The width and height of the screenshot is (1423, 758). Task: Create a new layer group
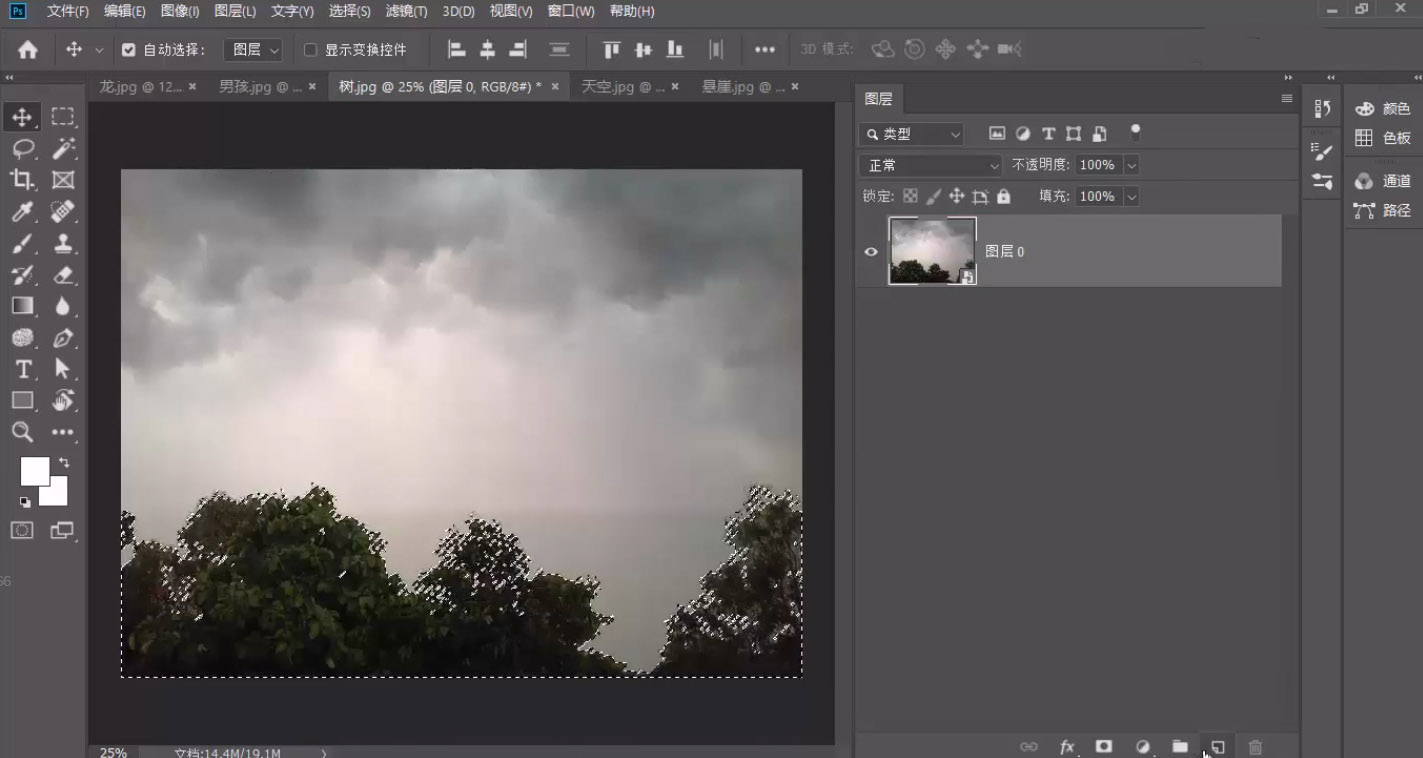[1180, 747]
